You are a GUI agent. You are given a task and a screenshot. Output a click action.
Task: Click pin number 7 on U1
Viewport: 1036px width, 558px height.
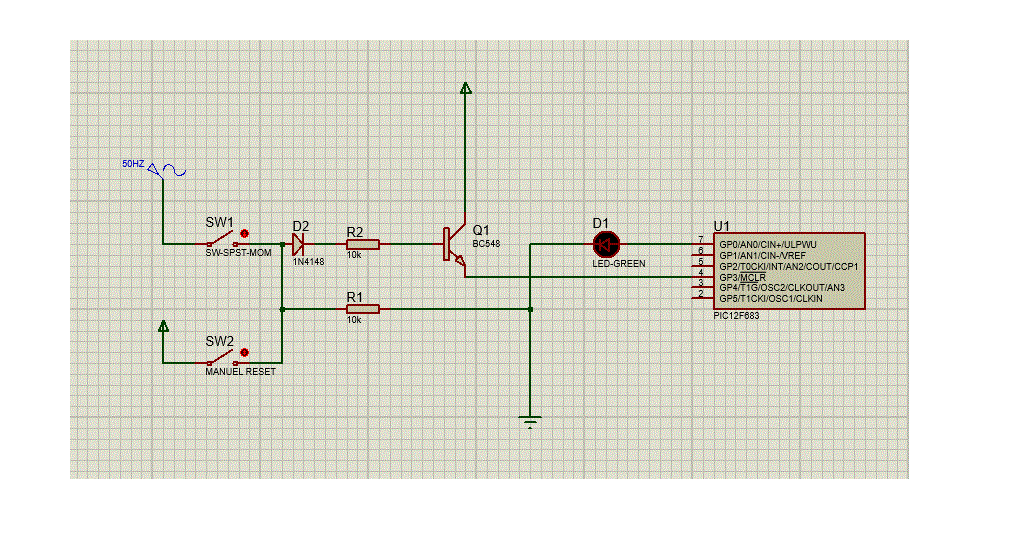pos(701,239)
